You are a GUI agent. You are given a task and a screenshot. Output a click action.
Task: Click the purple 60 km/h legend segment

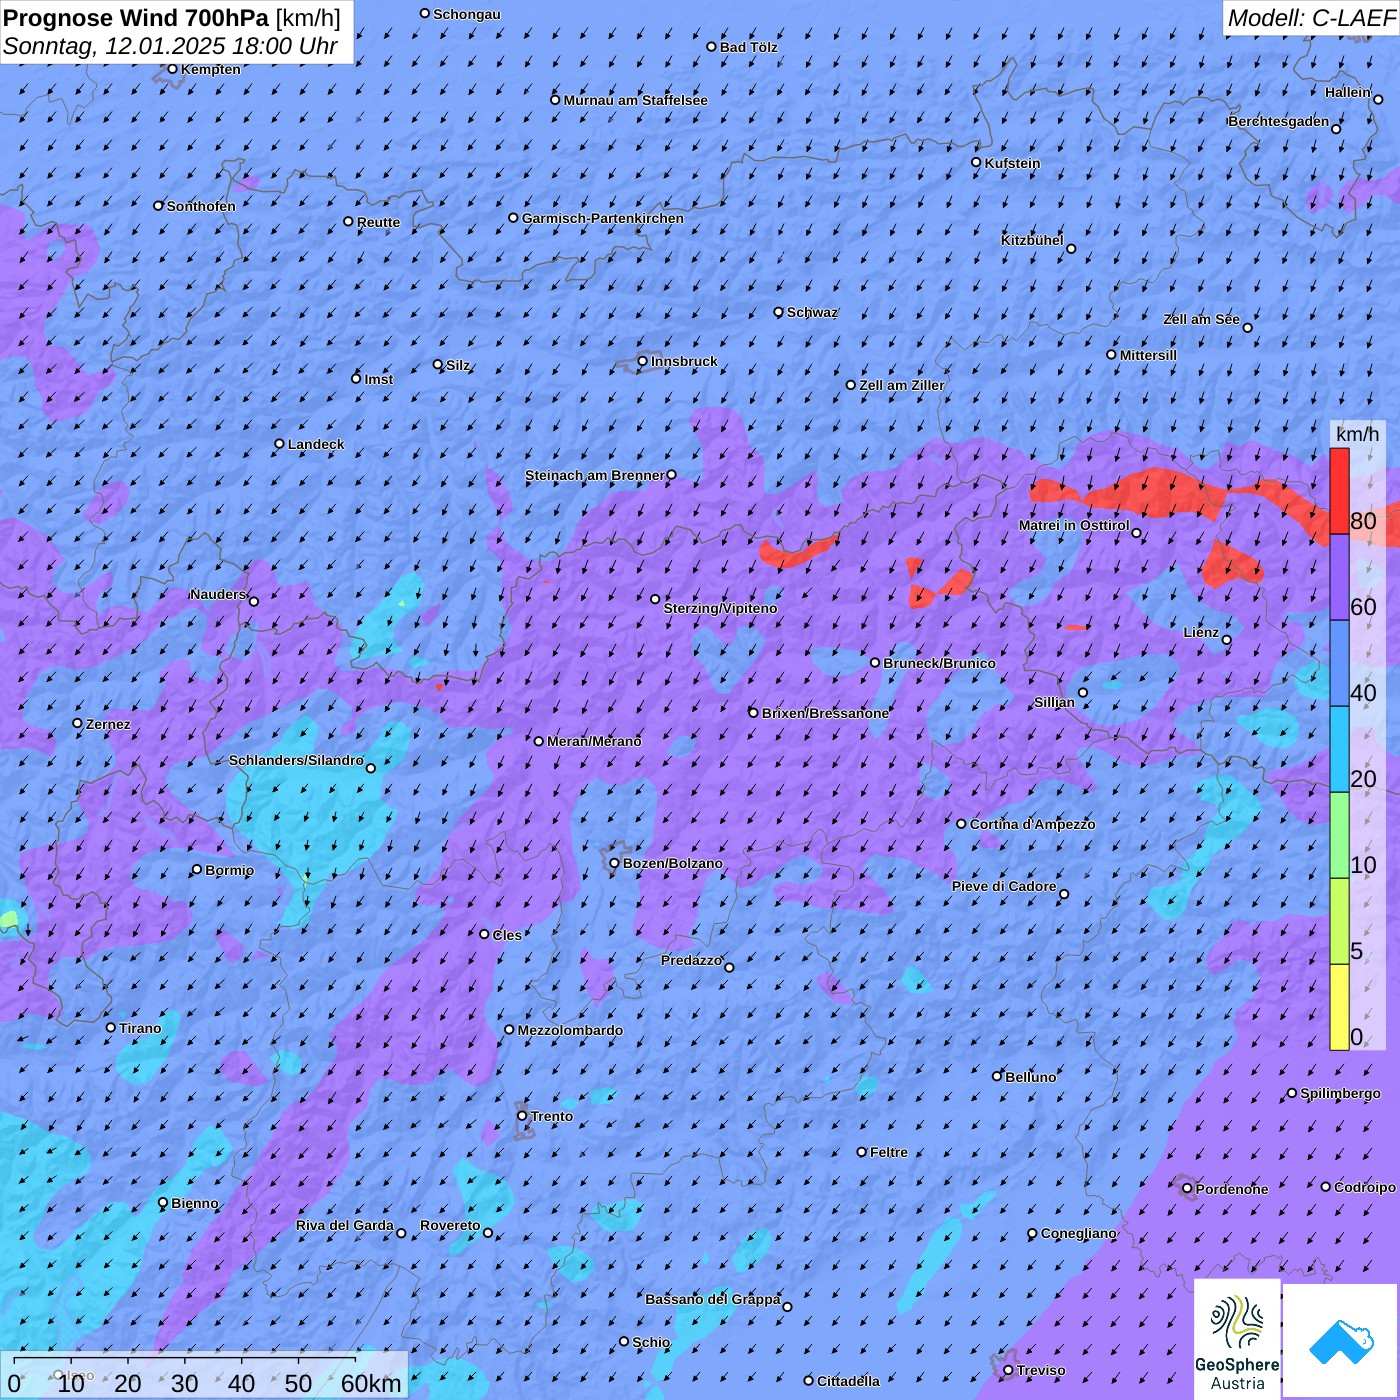pyautogui.click(x=1339, y=578)
